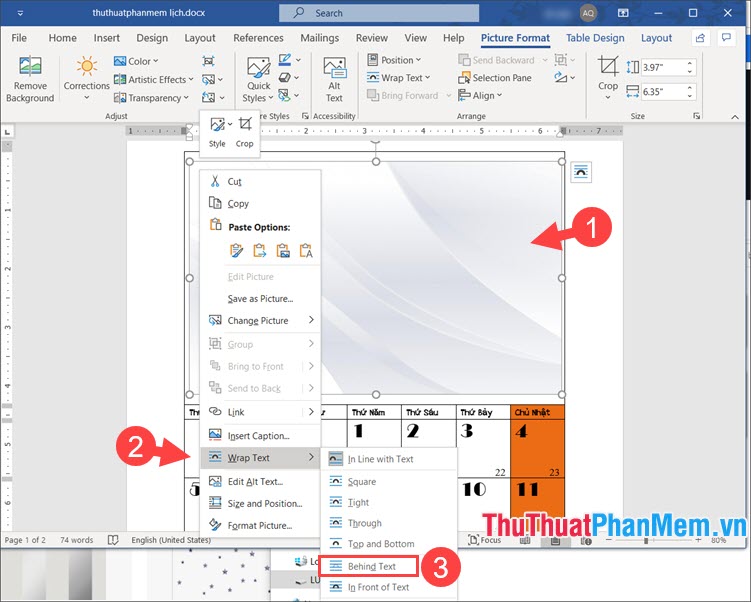Screen dimensions: 751x602
Task: Open the Position dropdown
Action: [x=394, y=60]
